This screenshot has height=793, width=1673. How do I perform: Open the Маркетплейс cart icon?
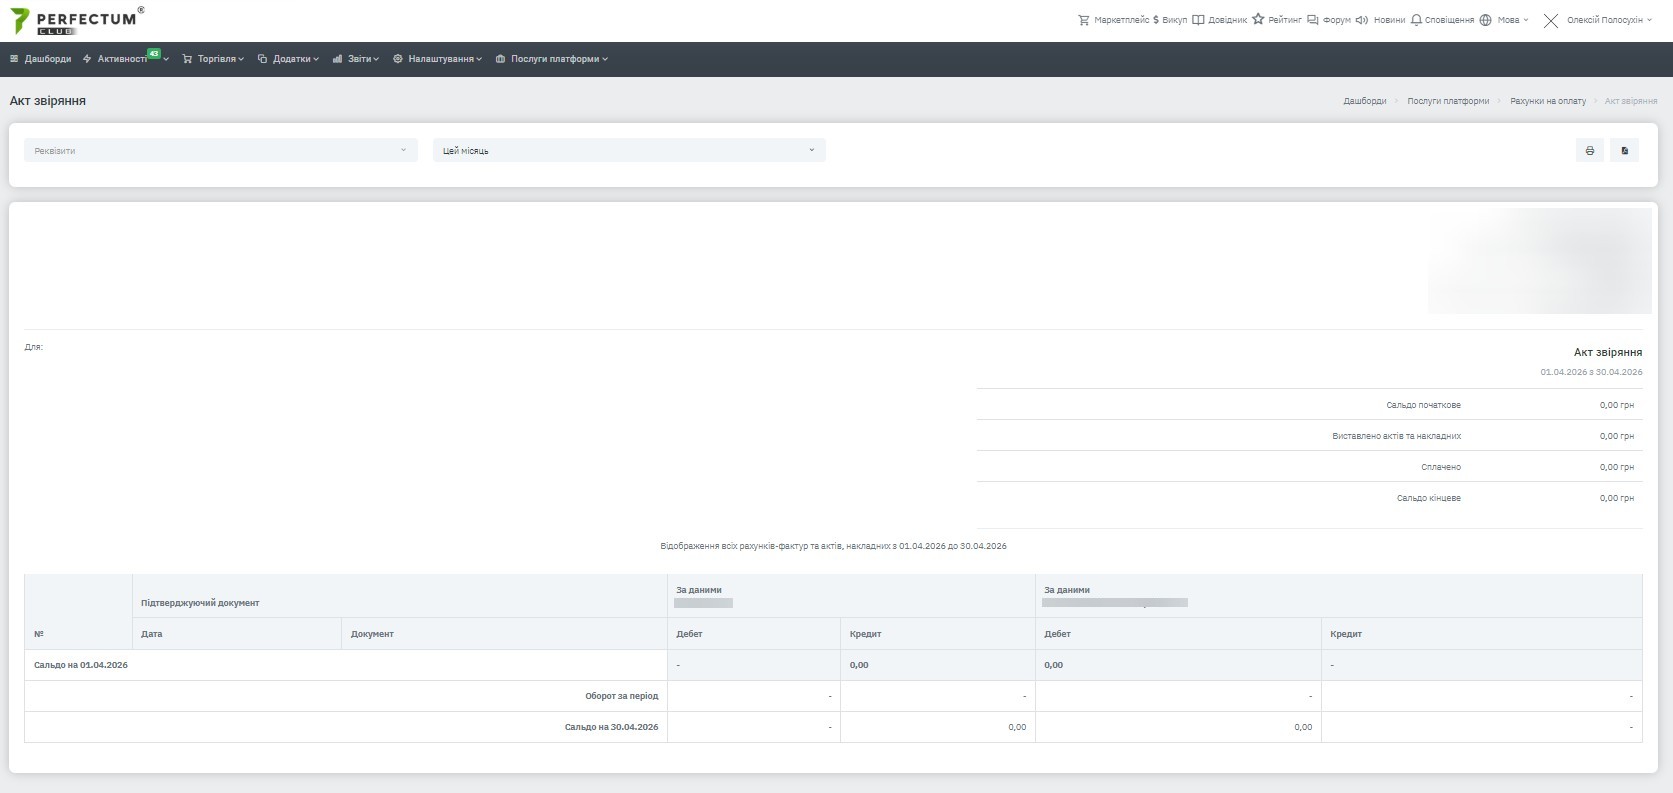1083,20
